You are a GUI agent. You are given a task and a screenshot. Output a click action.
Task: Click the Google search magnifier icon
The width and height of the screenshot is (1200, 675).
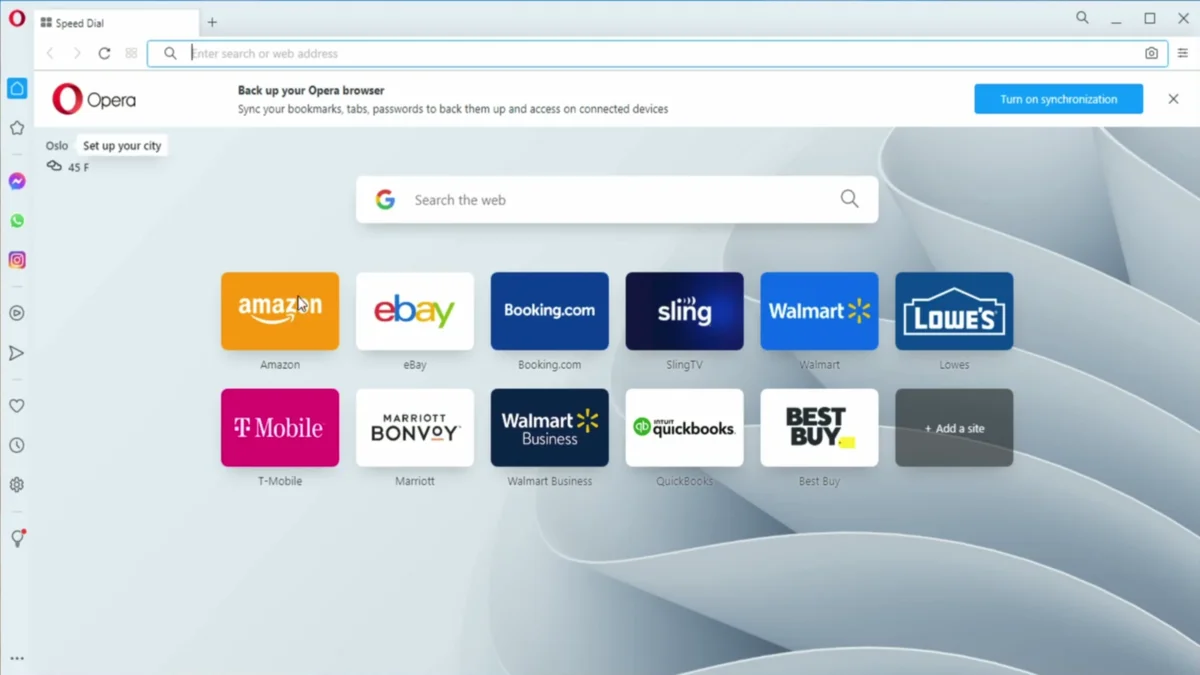(849, 199)
